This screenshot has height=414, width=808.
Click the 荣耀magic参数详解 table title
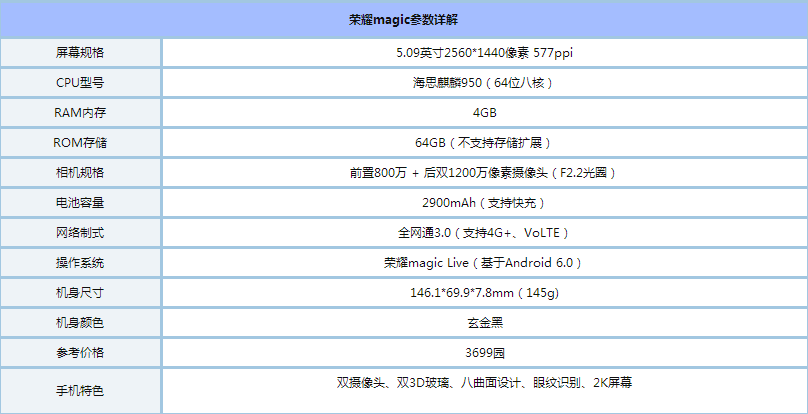[x=403, y=20]
